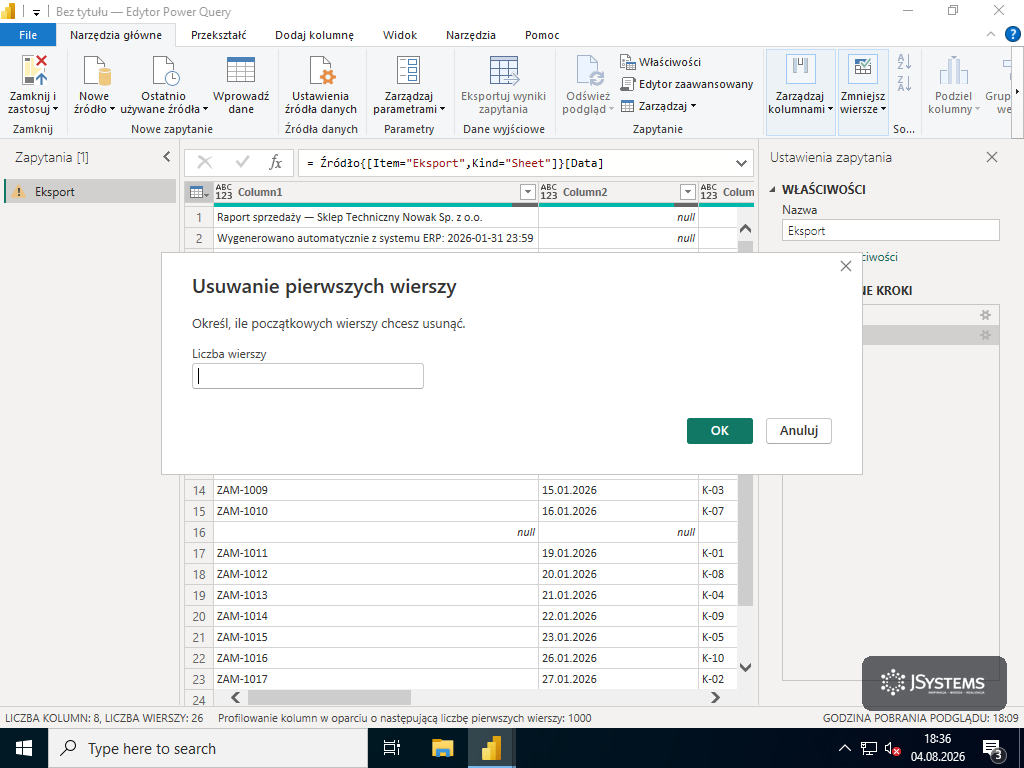This screenshot has height=768, width=1024.
Task: Open Column2 filter dropdown
Action: pos(687,192)
